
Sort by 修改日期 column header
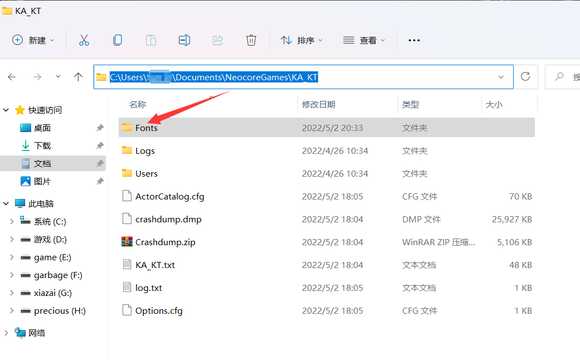tap(318, 105)
